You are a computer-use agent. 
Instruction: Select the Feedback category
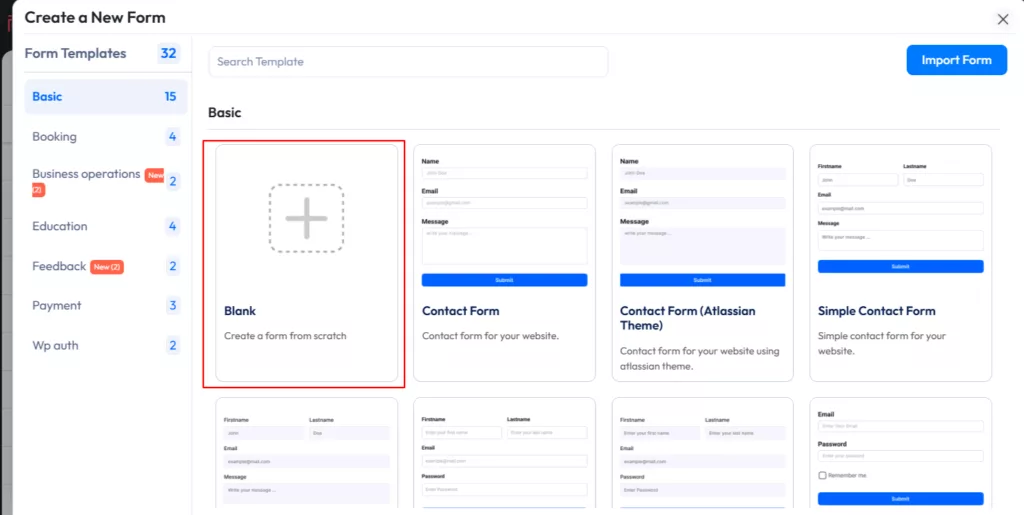point(59,266)
